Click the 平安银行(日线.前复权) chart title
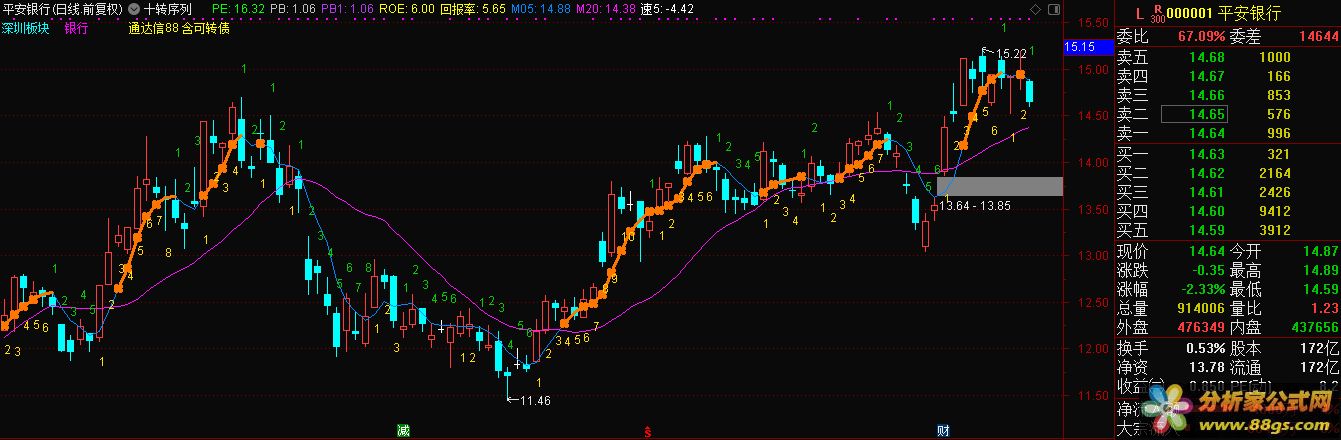The height and width of the screenshot is (440, 1341). pyautogui.click(x=63, y=8)
